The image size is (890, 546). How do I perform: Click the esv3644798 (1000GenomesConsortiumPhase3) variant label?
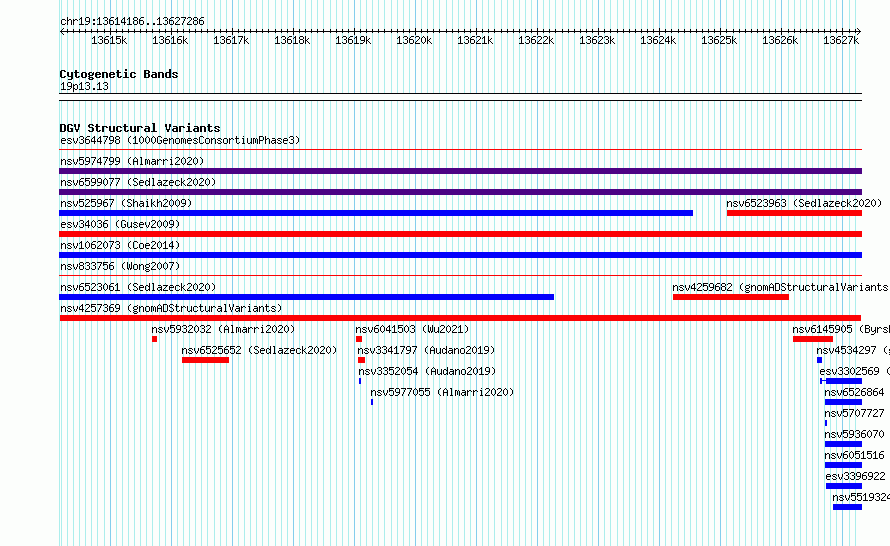(180, 140)
